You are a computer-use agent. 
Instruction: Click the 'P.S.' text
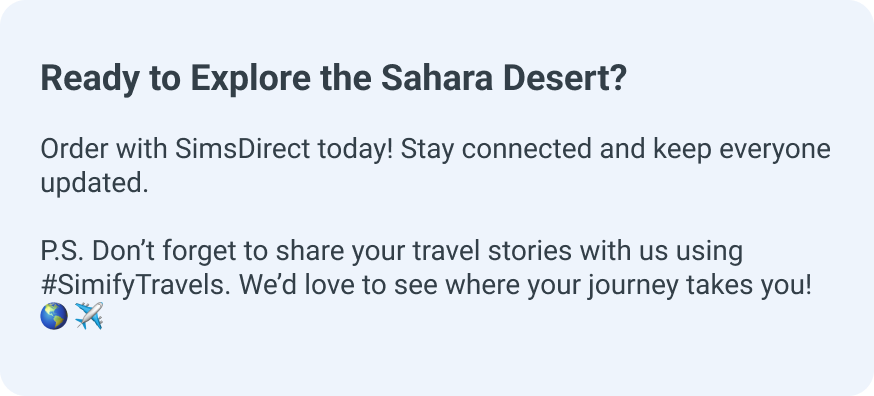tap(62, 252)
